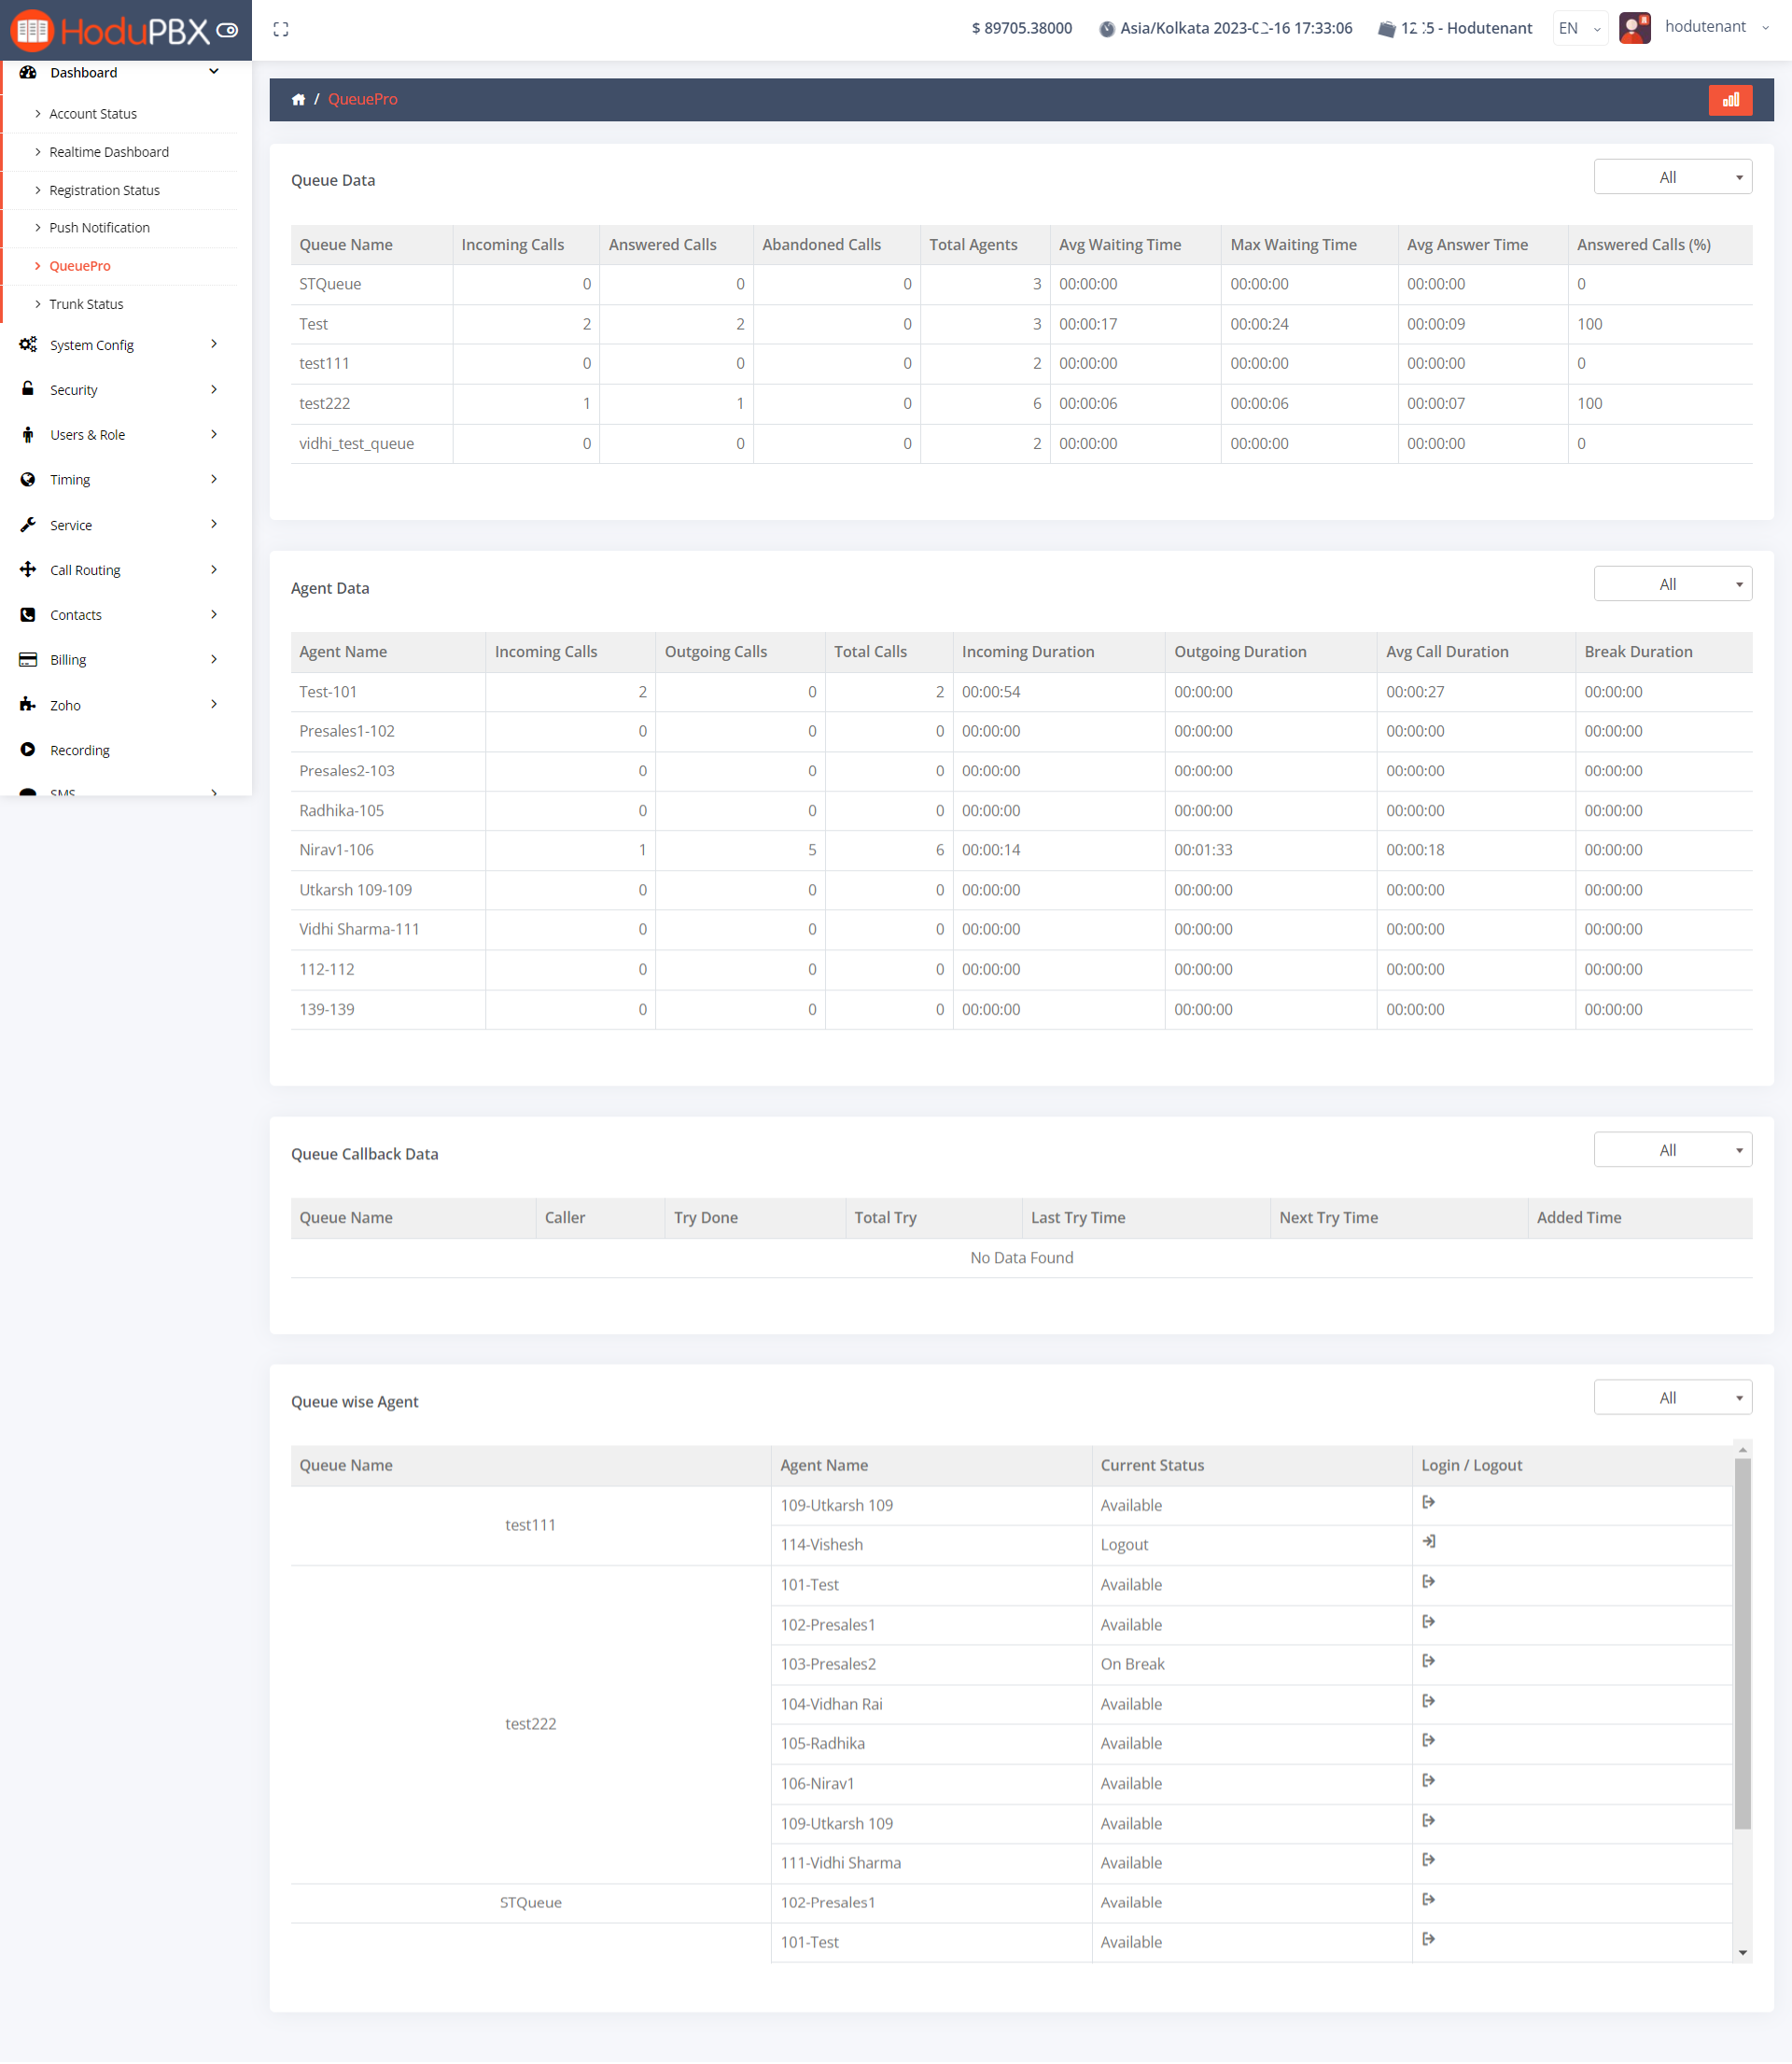This screenshot has width=1792, height=2064.
Task: Open fullscreen mode using the expand icon
Action: point(281,28)
